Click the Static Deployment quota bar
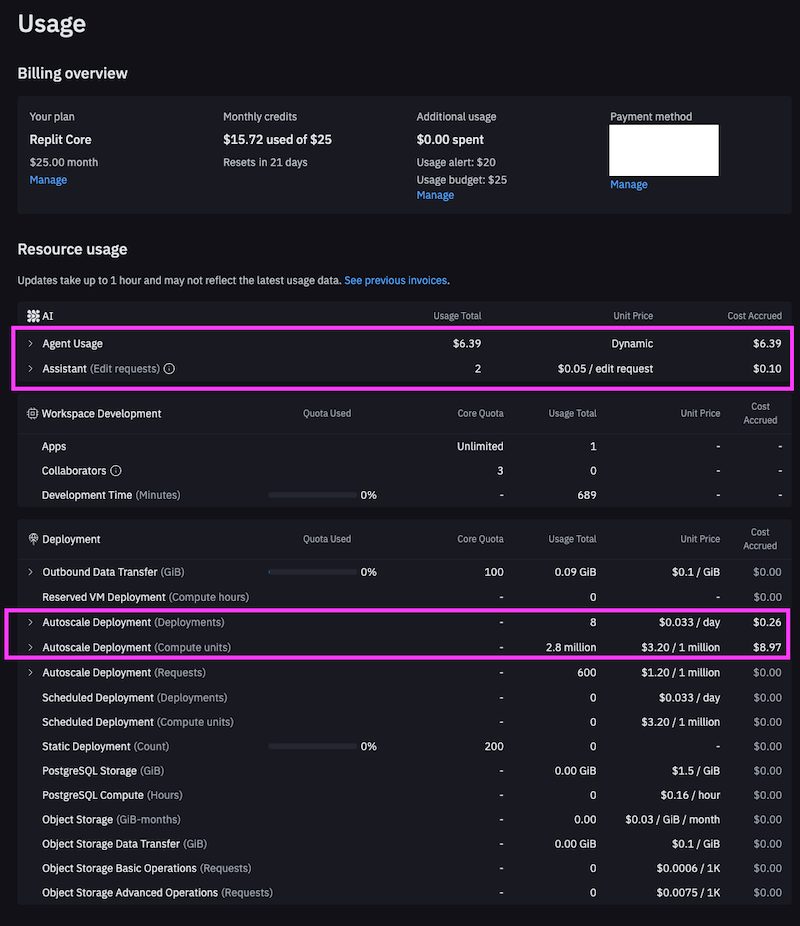The image size is (800, 926). point(312,746)
